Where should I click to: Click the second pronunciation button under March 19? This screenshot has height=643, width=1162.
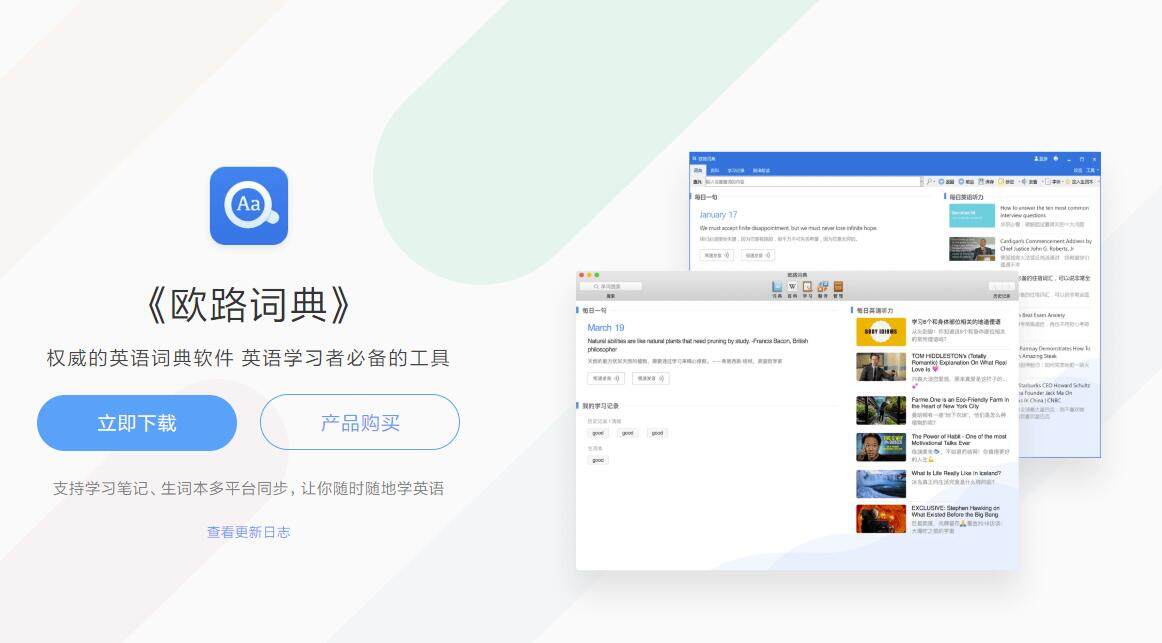tap(651, 379)
